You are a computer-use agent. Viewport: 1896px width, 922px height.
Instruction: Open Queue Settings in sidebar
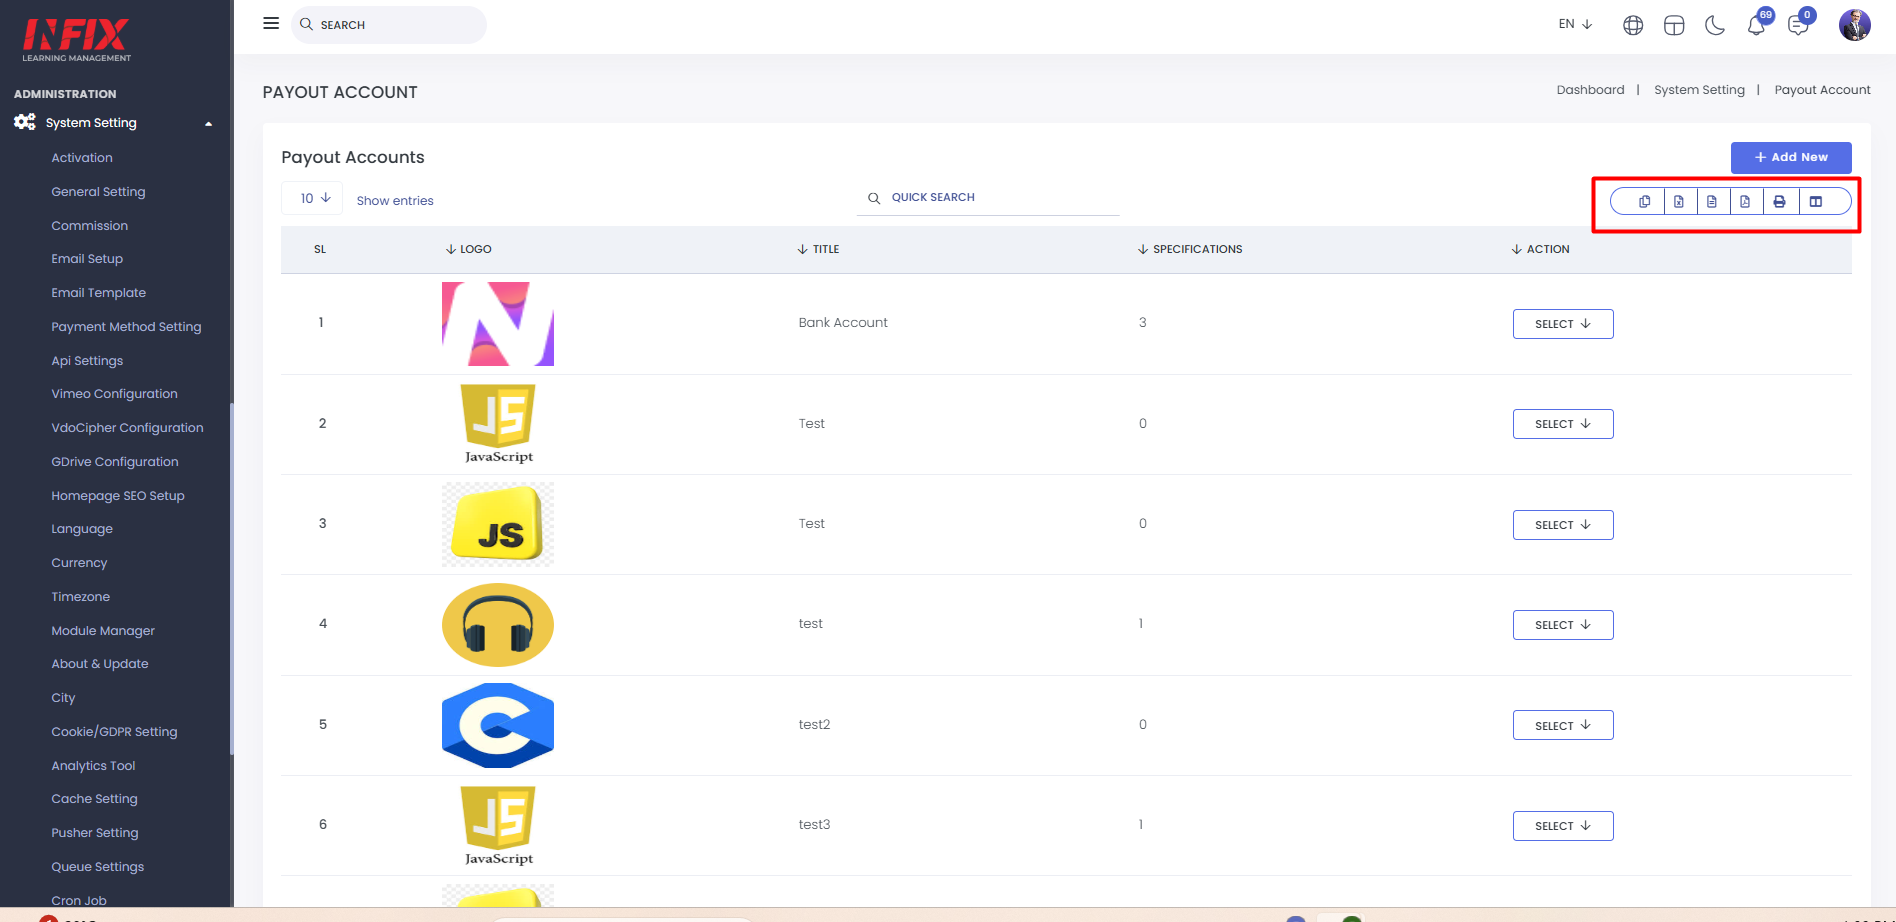coord(98,867)
